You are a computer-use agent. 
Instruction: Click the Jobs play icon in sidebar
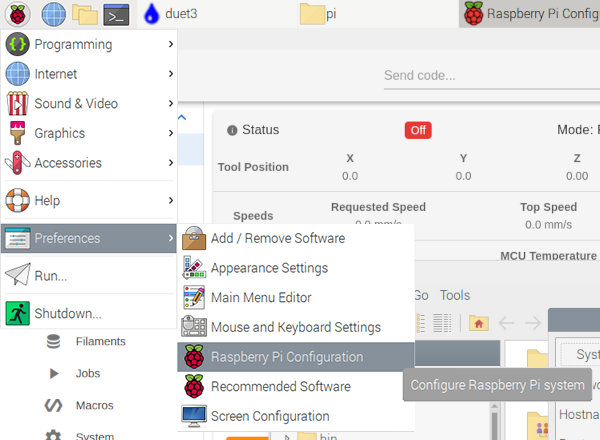point(53,374)
